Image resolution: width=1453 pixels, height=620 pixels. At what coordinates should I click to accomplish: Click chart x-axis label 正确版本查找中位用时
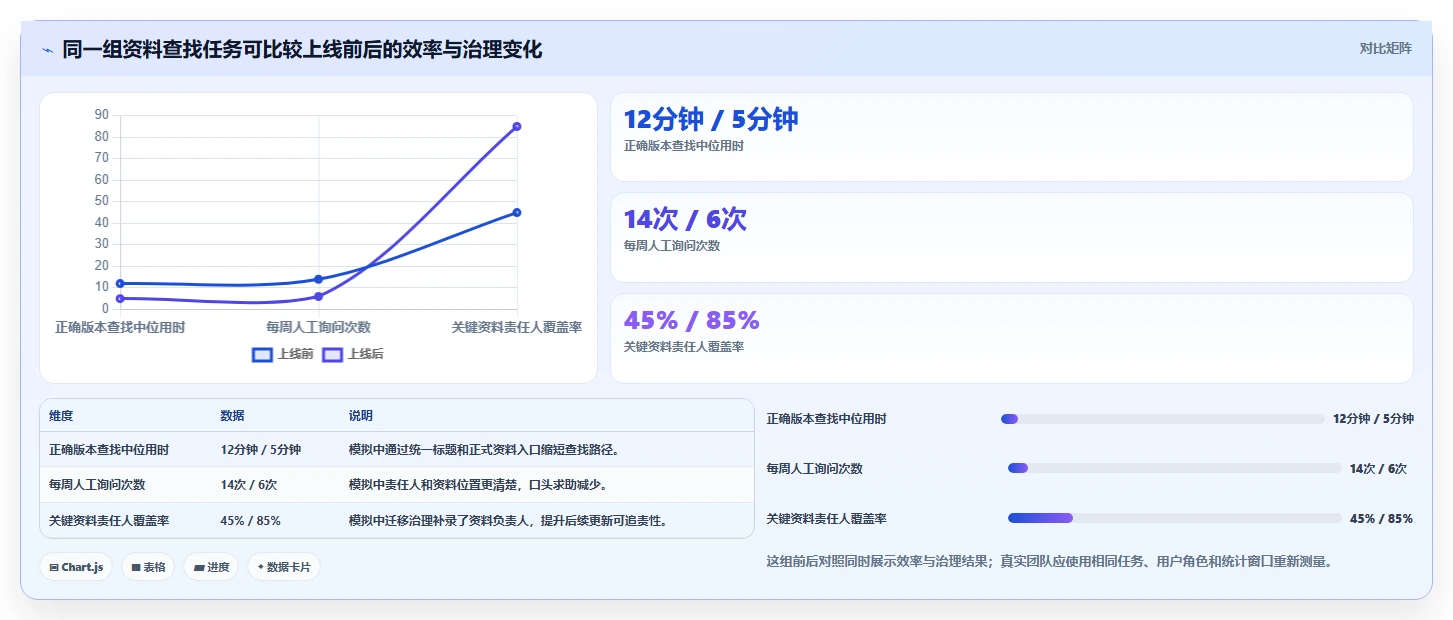[x=120, y=327]
